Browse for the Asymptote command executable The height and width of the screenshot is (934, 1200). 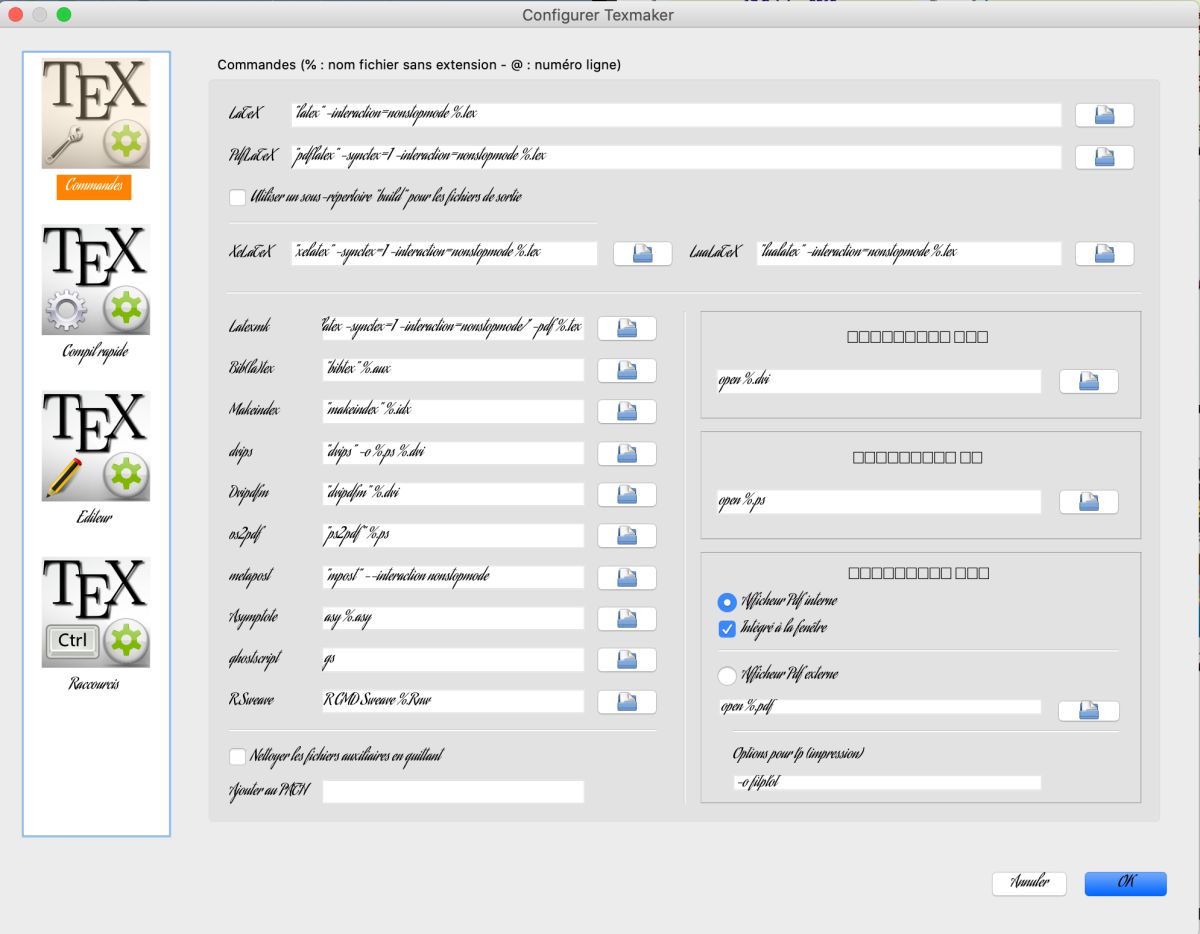(627, 619)
